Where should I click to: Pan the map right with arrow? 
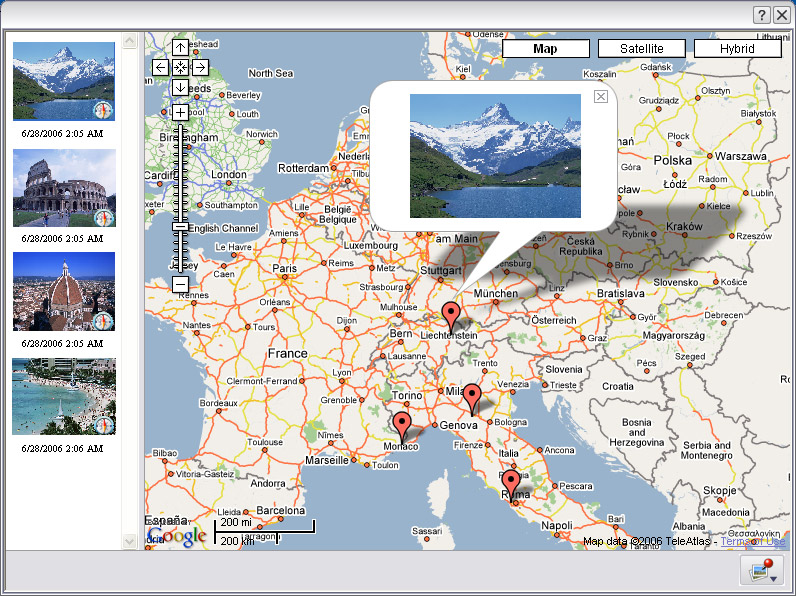click(x=200, y=67)
